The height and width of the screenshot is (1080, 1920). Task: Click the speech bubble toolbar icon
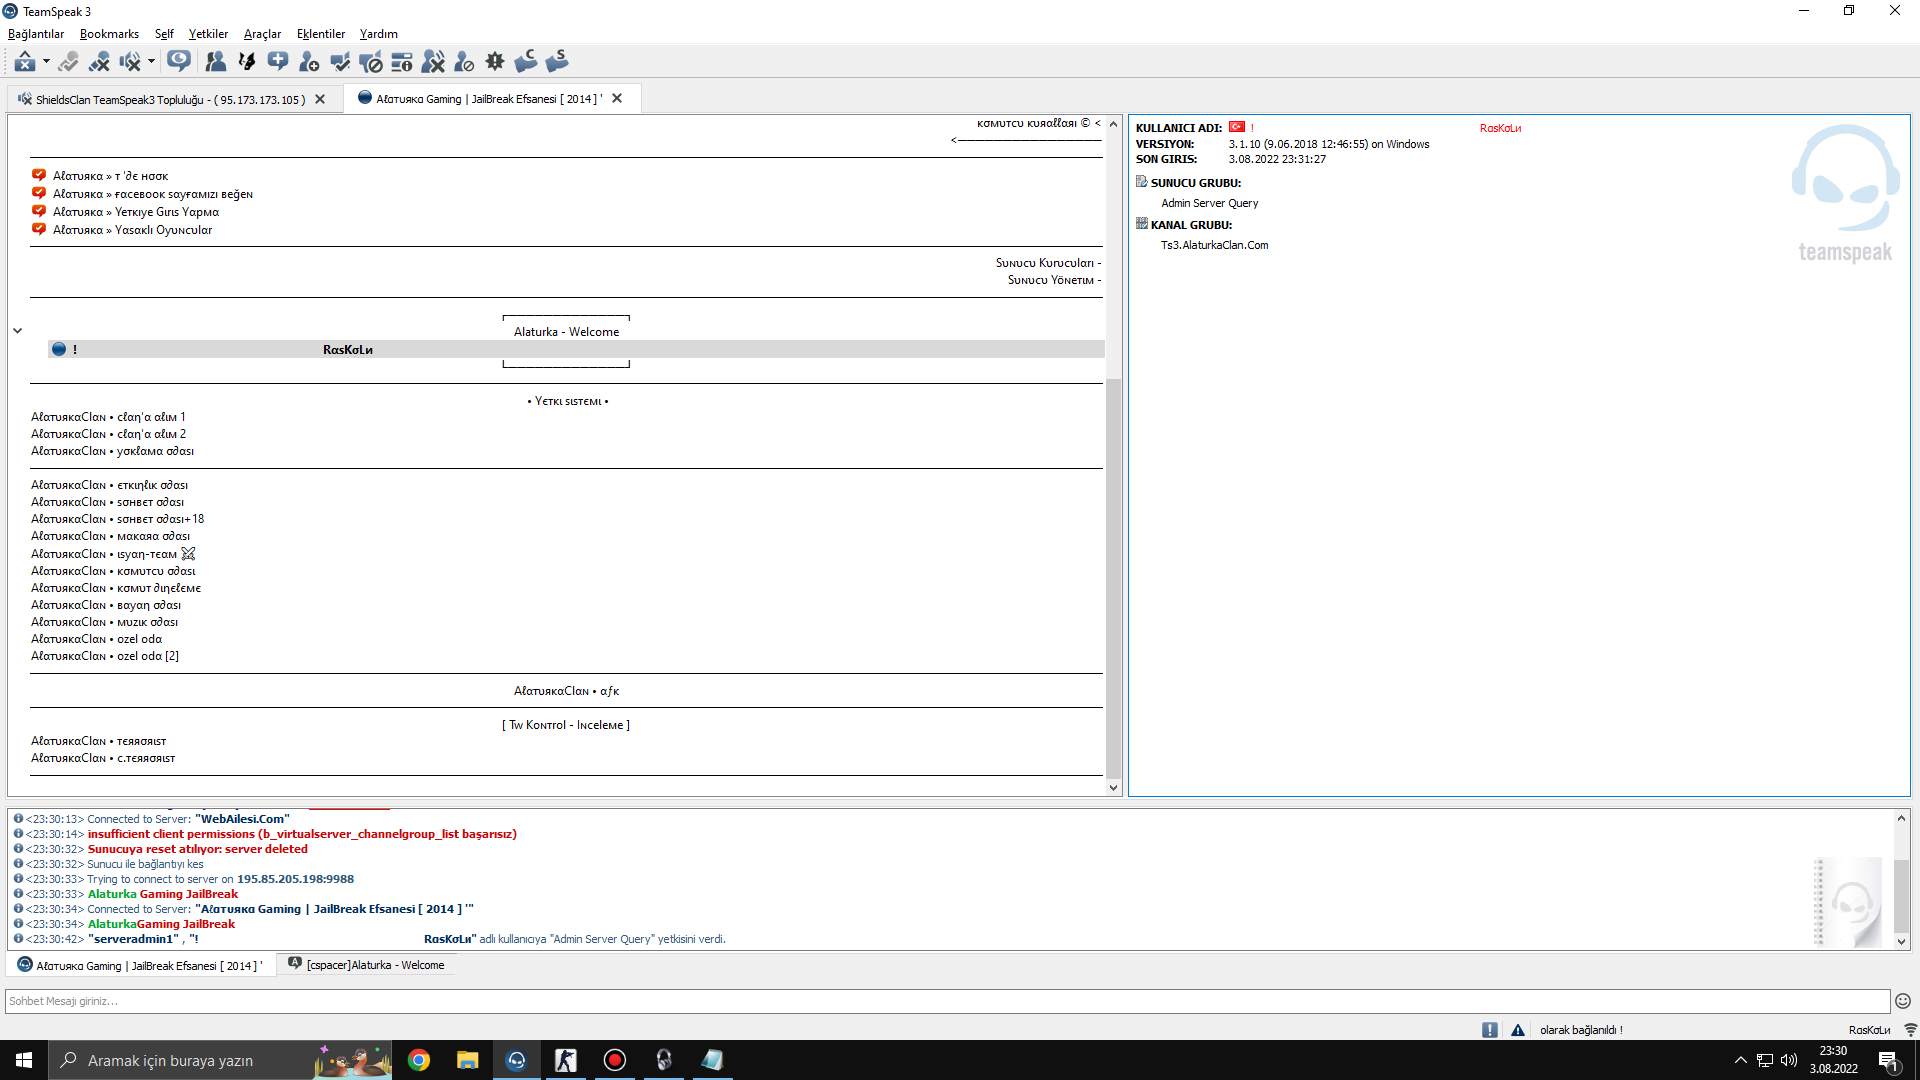tap(179, 62)
